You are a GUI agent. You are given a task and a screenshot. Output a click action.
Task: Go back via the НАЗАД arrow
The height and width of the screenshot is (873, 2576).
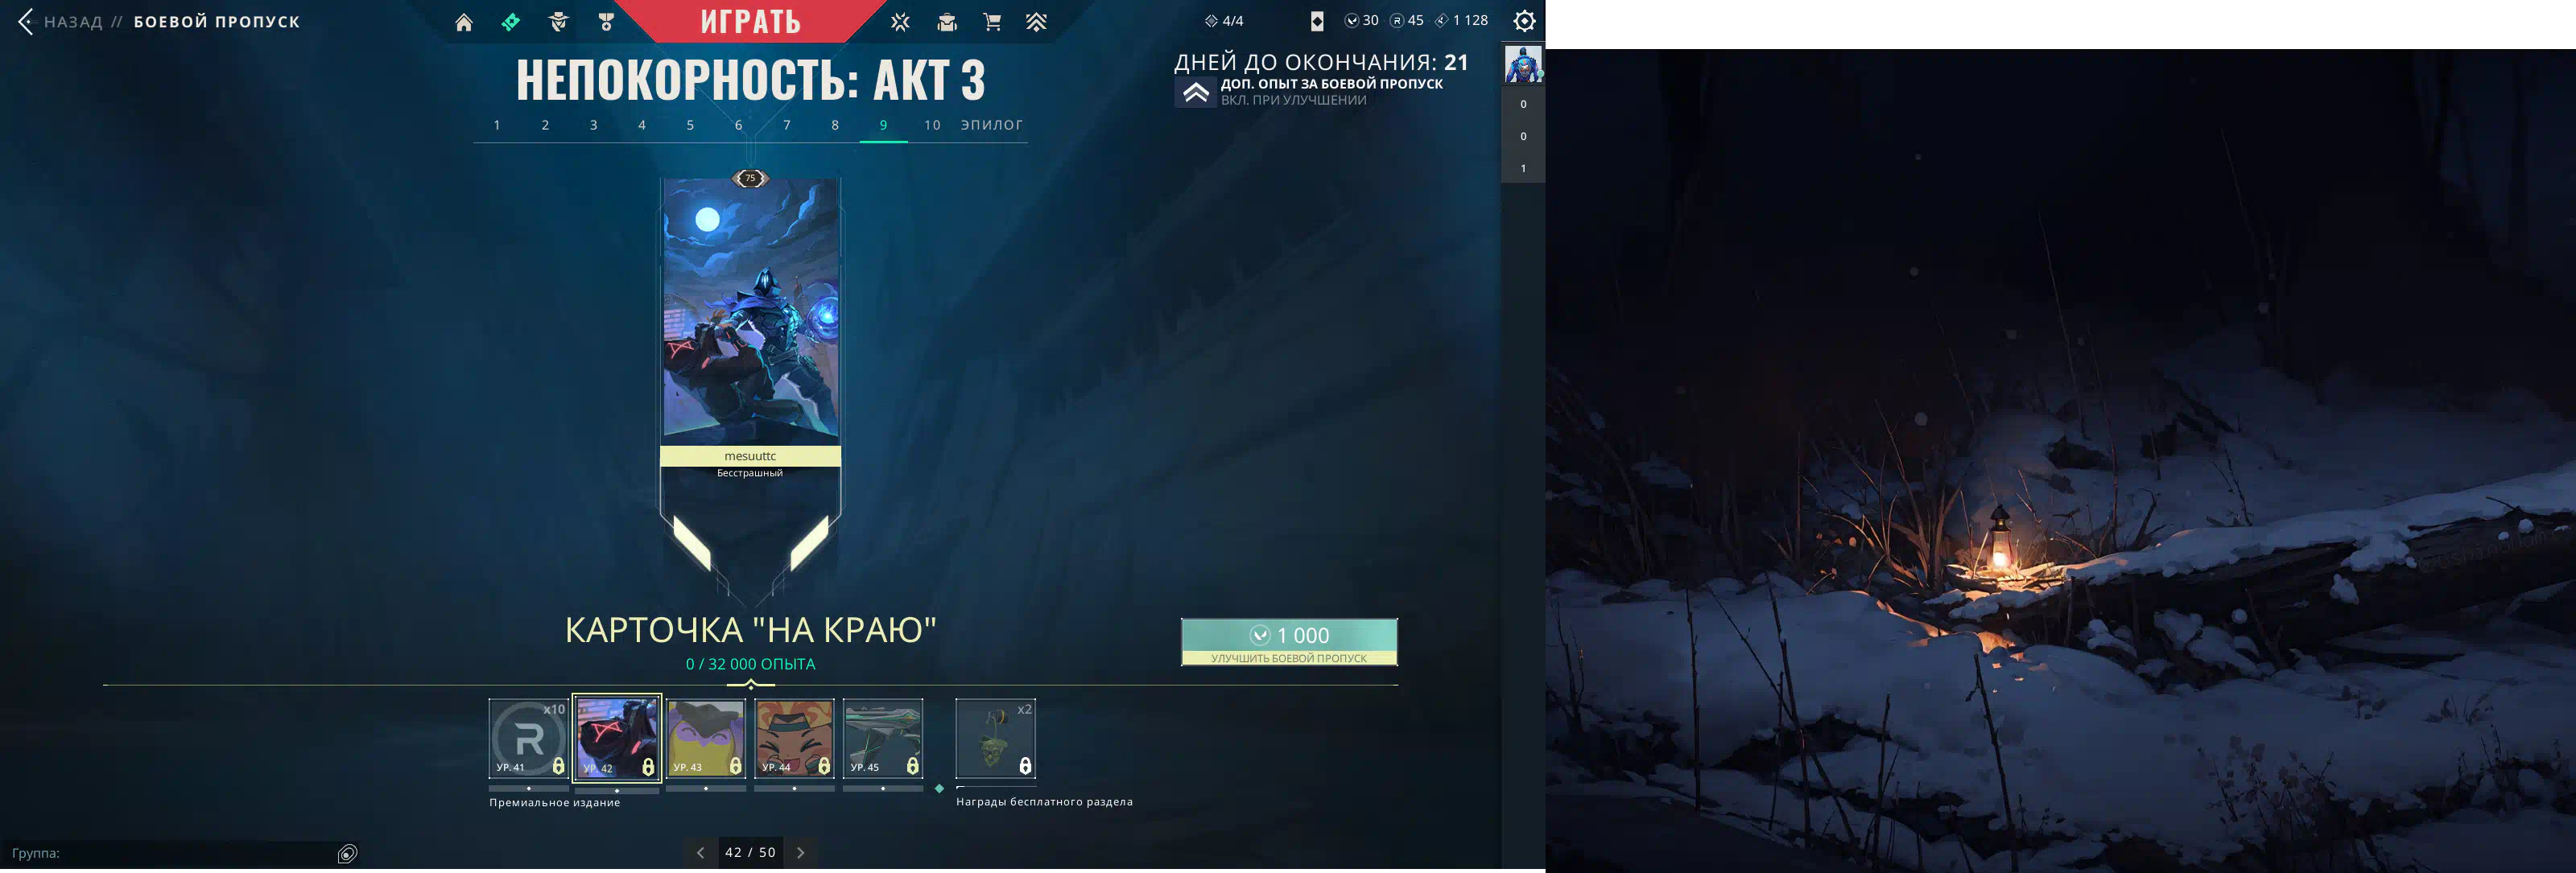coord(26,21)
